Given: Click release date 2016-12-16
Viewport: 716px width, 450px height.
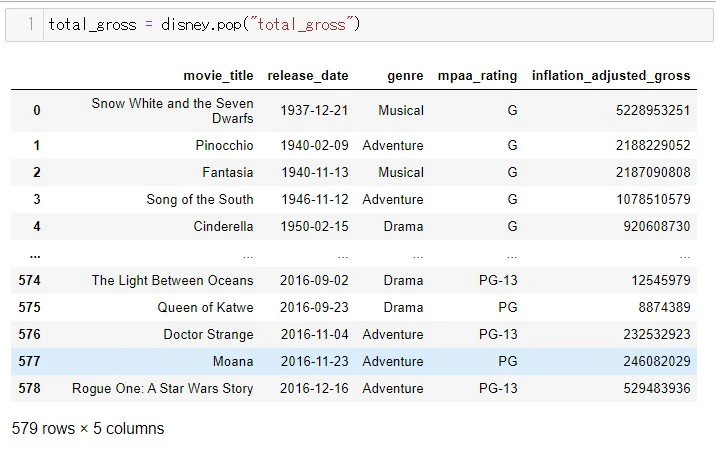Looking at the screenshot, I should click(314, 388).
